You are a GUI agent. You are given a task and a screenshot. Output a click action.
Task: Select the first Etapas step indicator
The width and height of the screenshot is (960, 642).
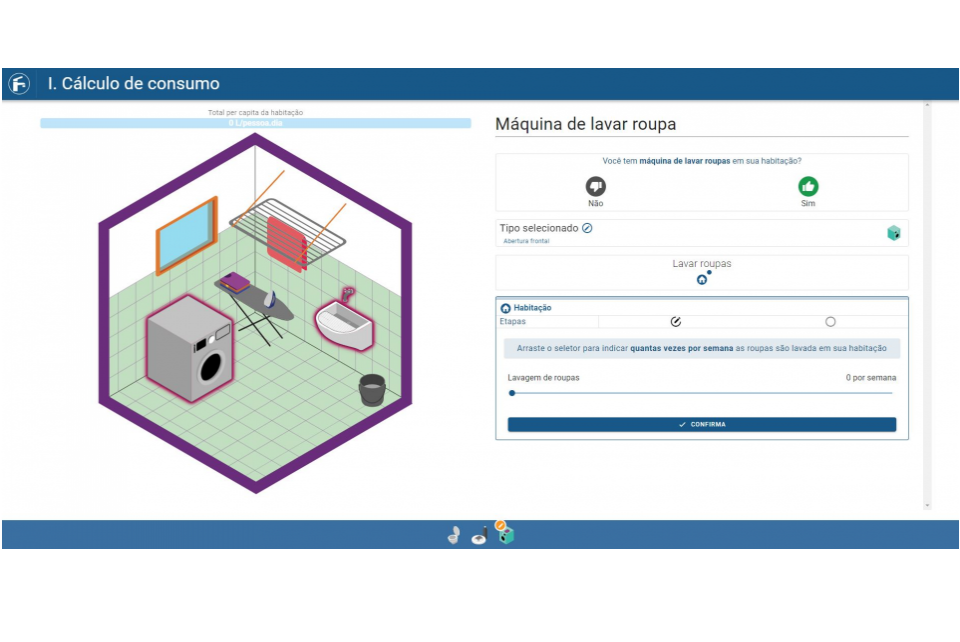click(676, 322)
